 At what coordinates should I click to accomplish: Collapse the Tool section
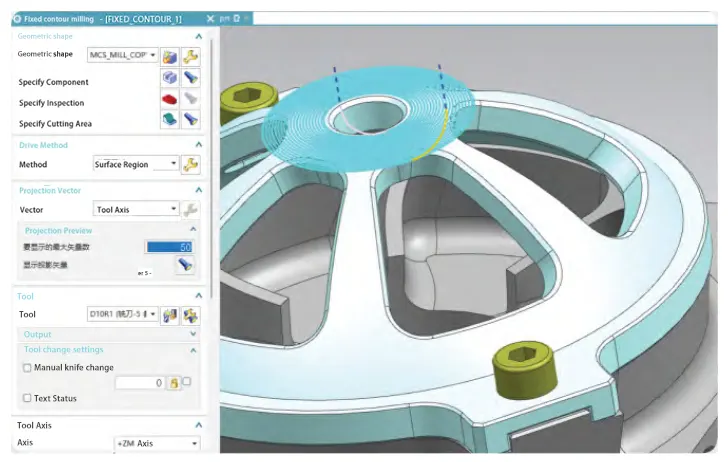pos(199,296)
